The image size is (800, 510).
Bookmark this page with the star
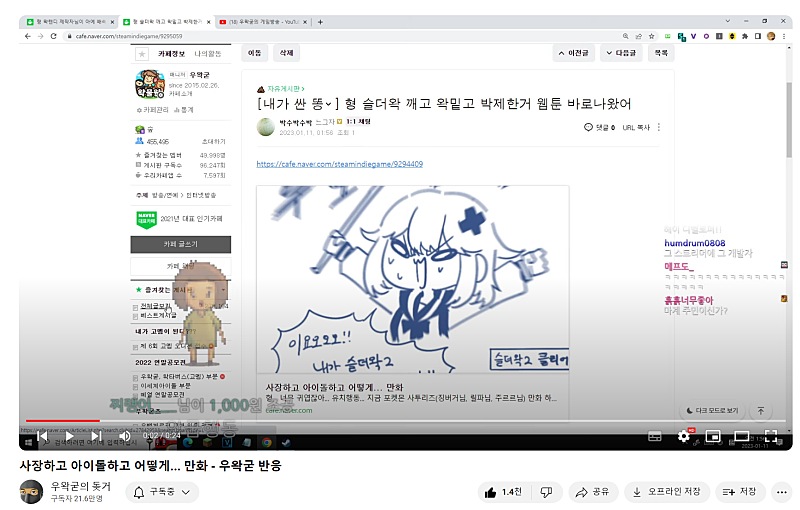pyautogui.click(x=652, y=36)
